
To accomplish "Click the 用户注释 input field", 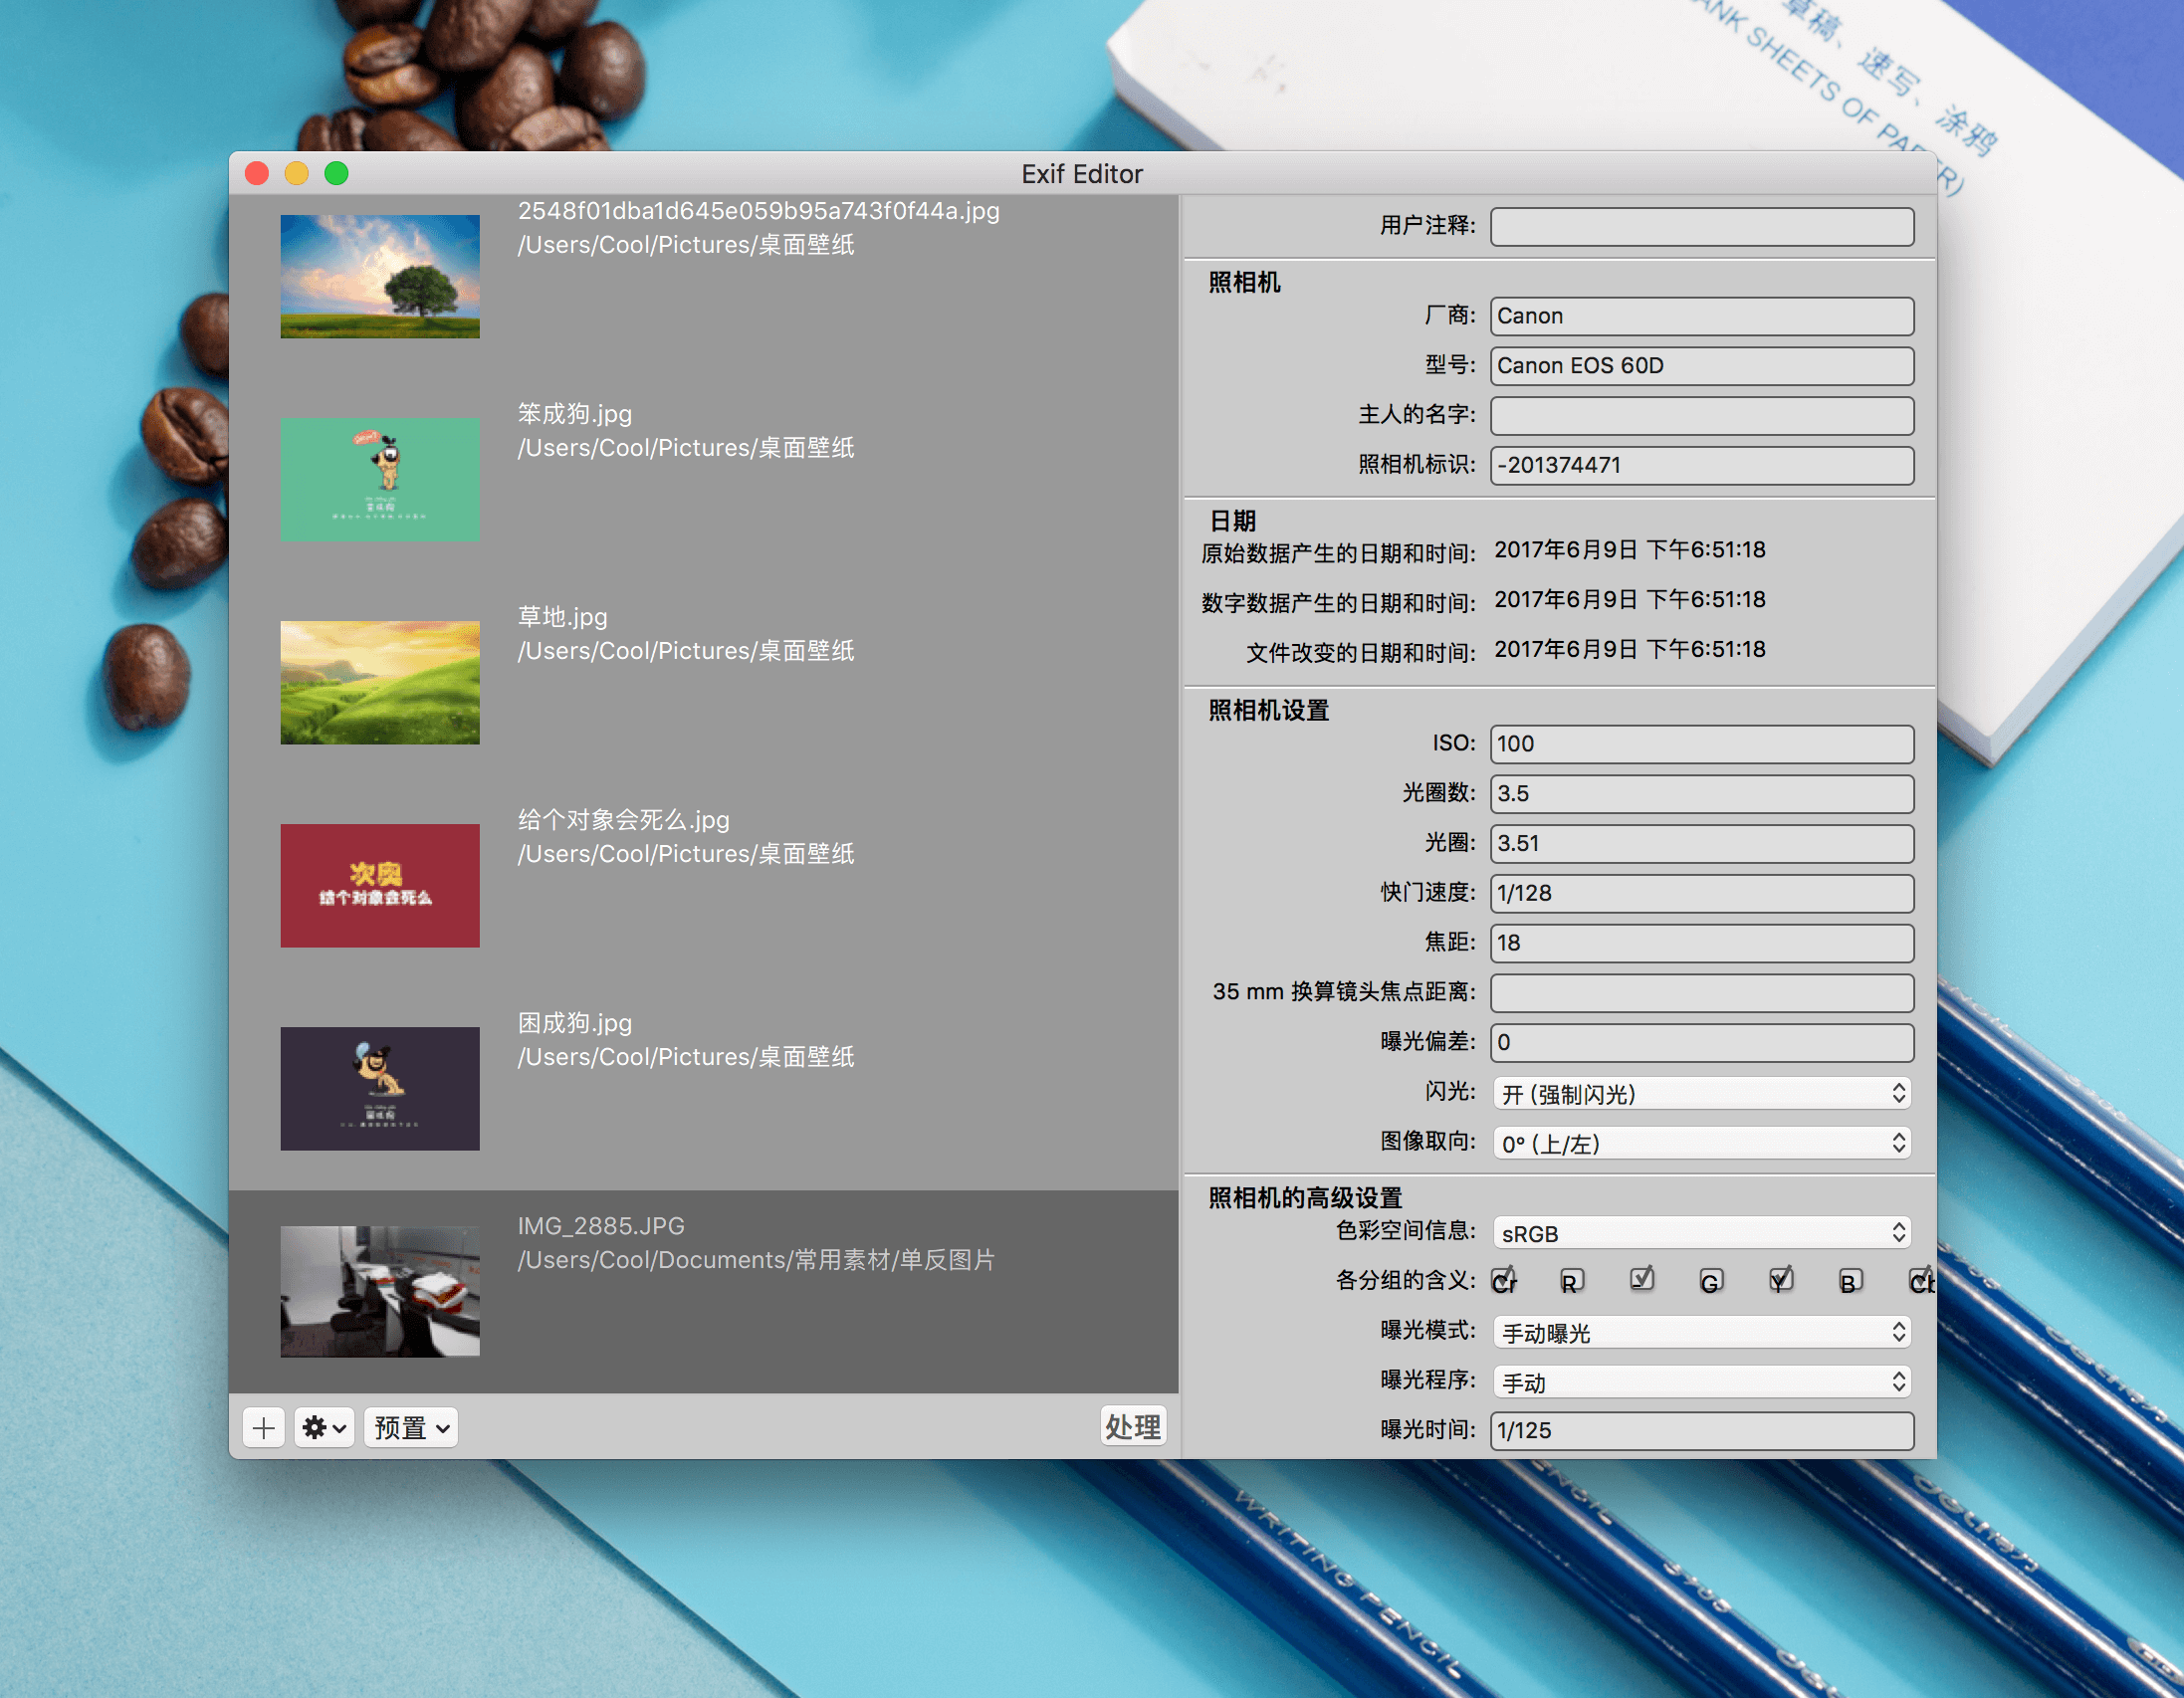I will tap(1702, 226).
